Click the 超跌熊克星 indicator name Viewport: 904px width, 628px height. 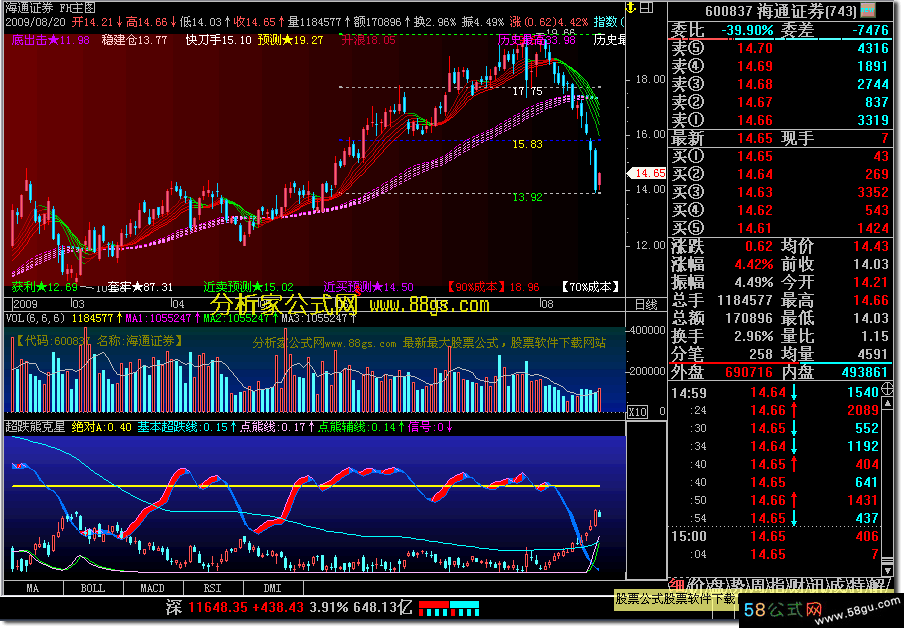pos(35,427)
